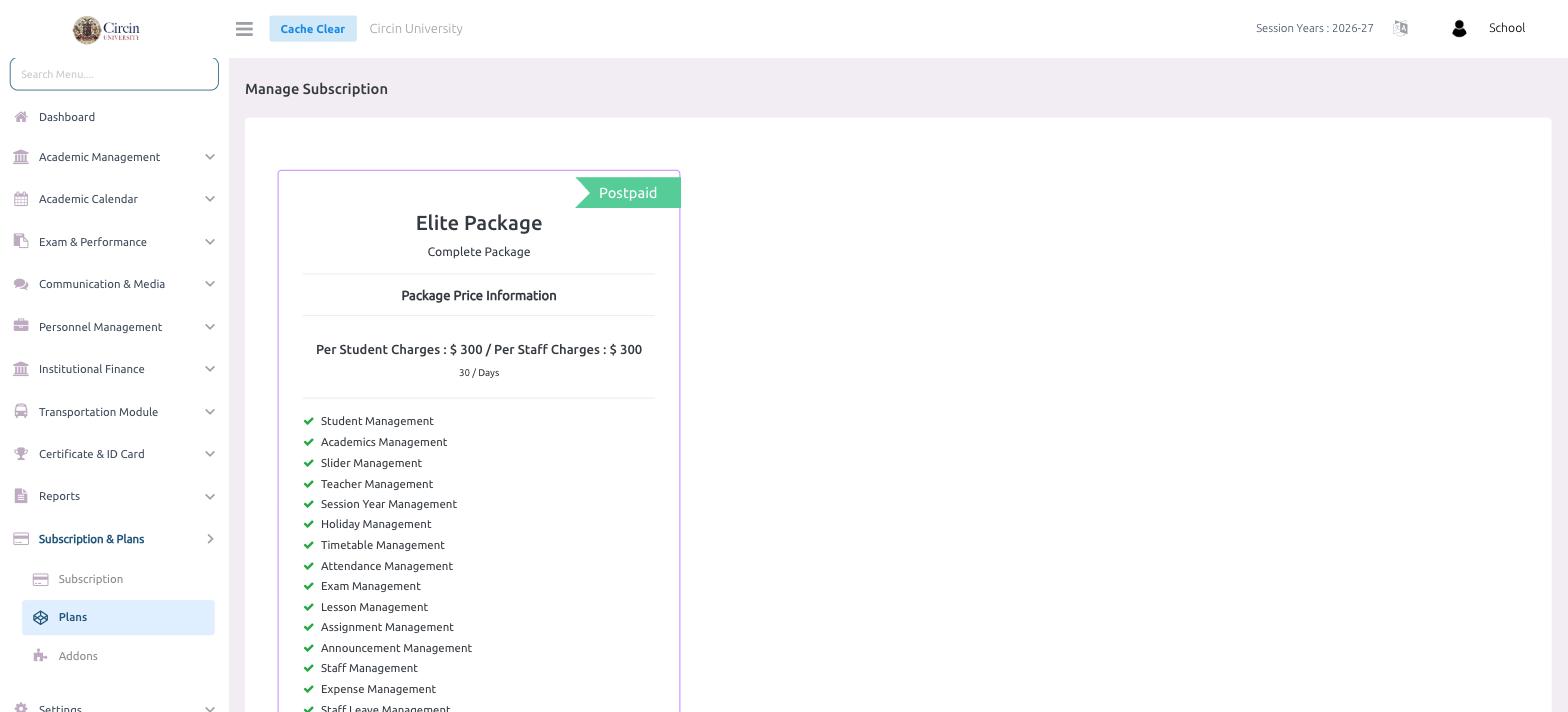Click the Manage Subscription heading
Screen dimensions: 1568x712
tap(316, 89)
